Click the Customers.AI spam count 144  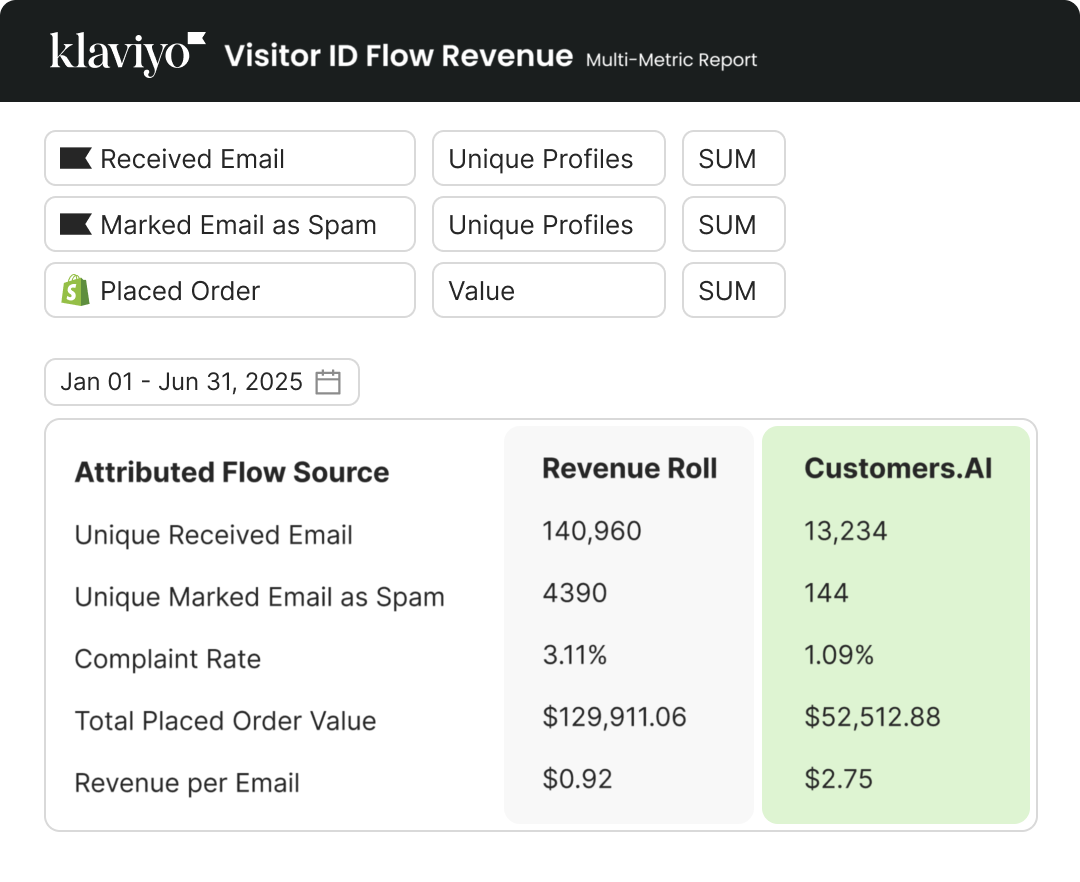(x=827, y=593)
